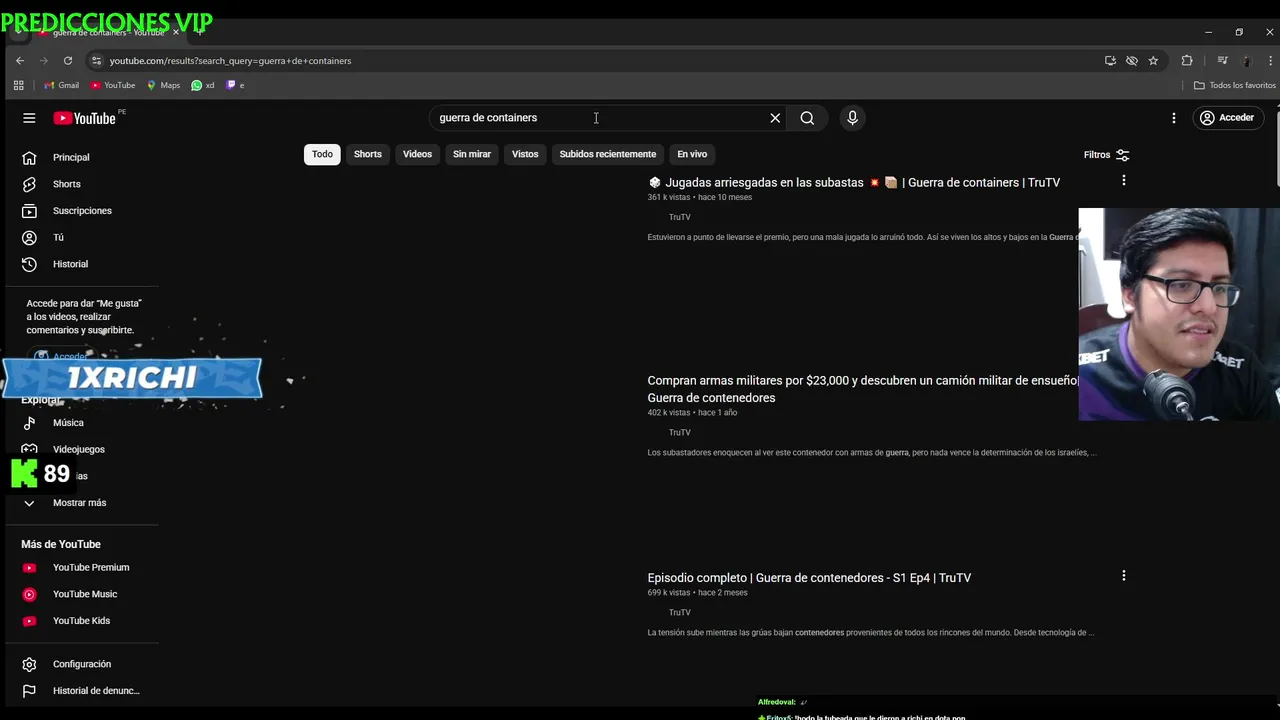Click the youtube.com address bar URL
This screenshot has height=720, width=1280.
click(x=230, y=61)
